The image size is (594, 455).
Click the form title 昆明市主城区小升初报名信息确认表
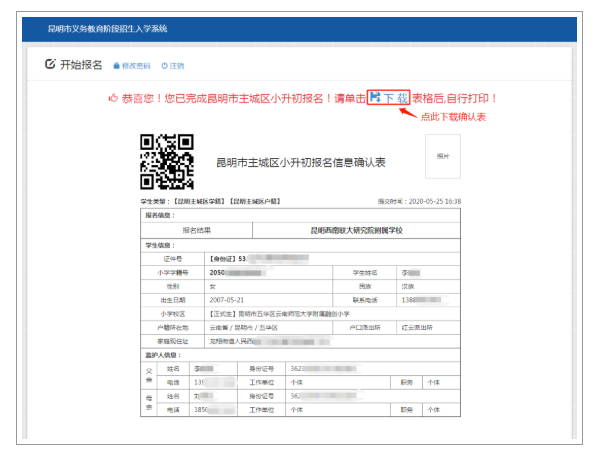301,163
